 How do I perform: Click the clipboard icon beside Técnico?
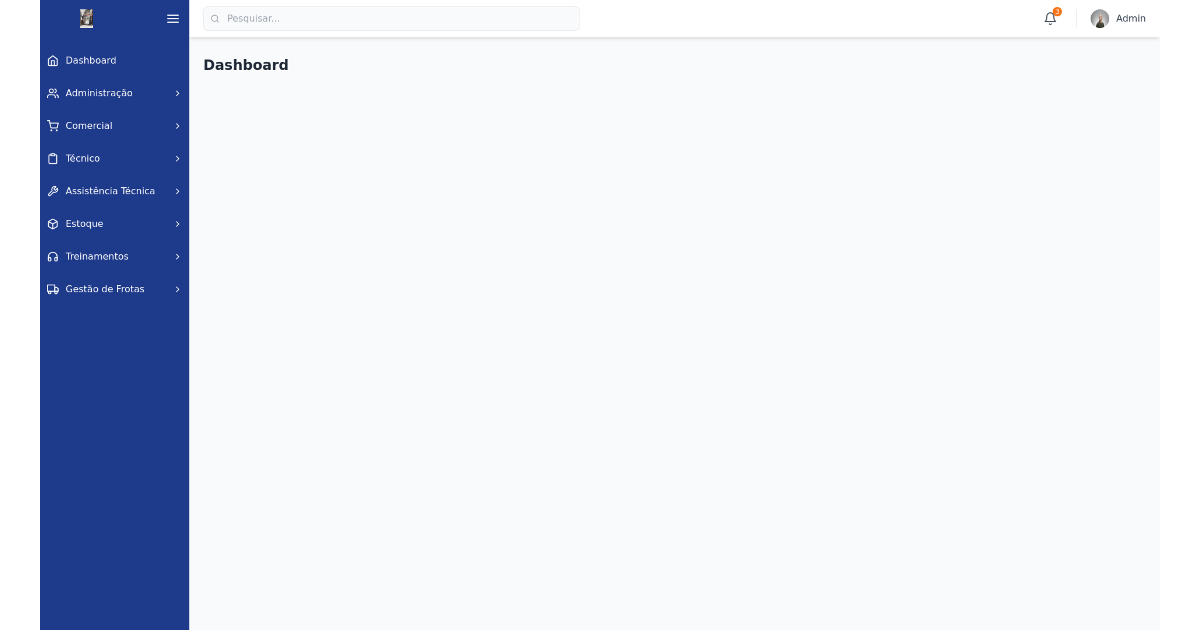point(52,158)
